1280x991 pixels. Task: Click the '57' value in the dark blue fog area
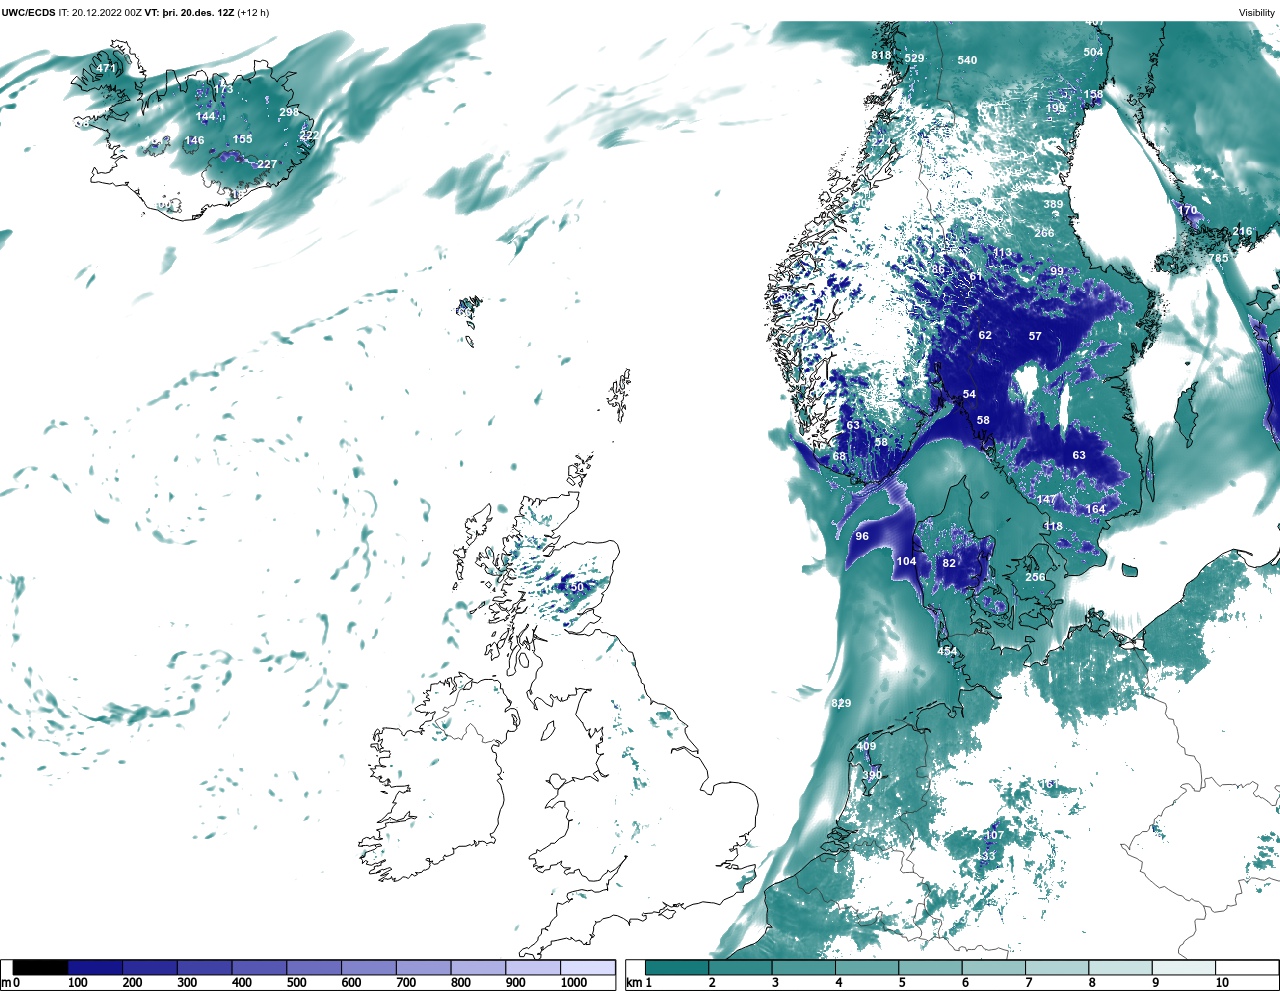[1035, 336]
